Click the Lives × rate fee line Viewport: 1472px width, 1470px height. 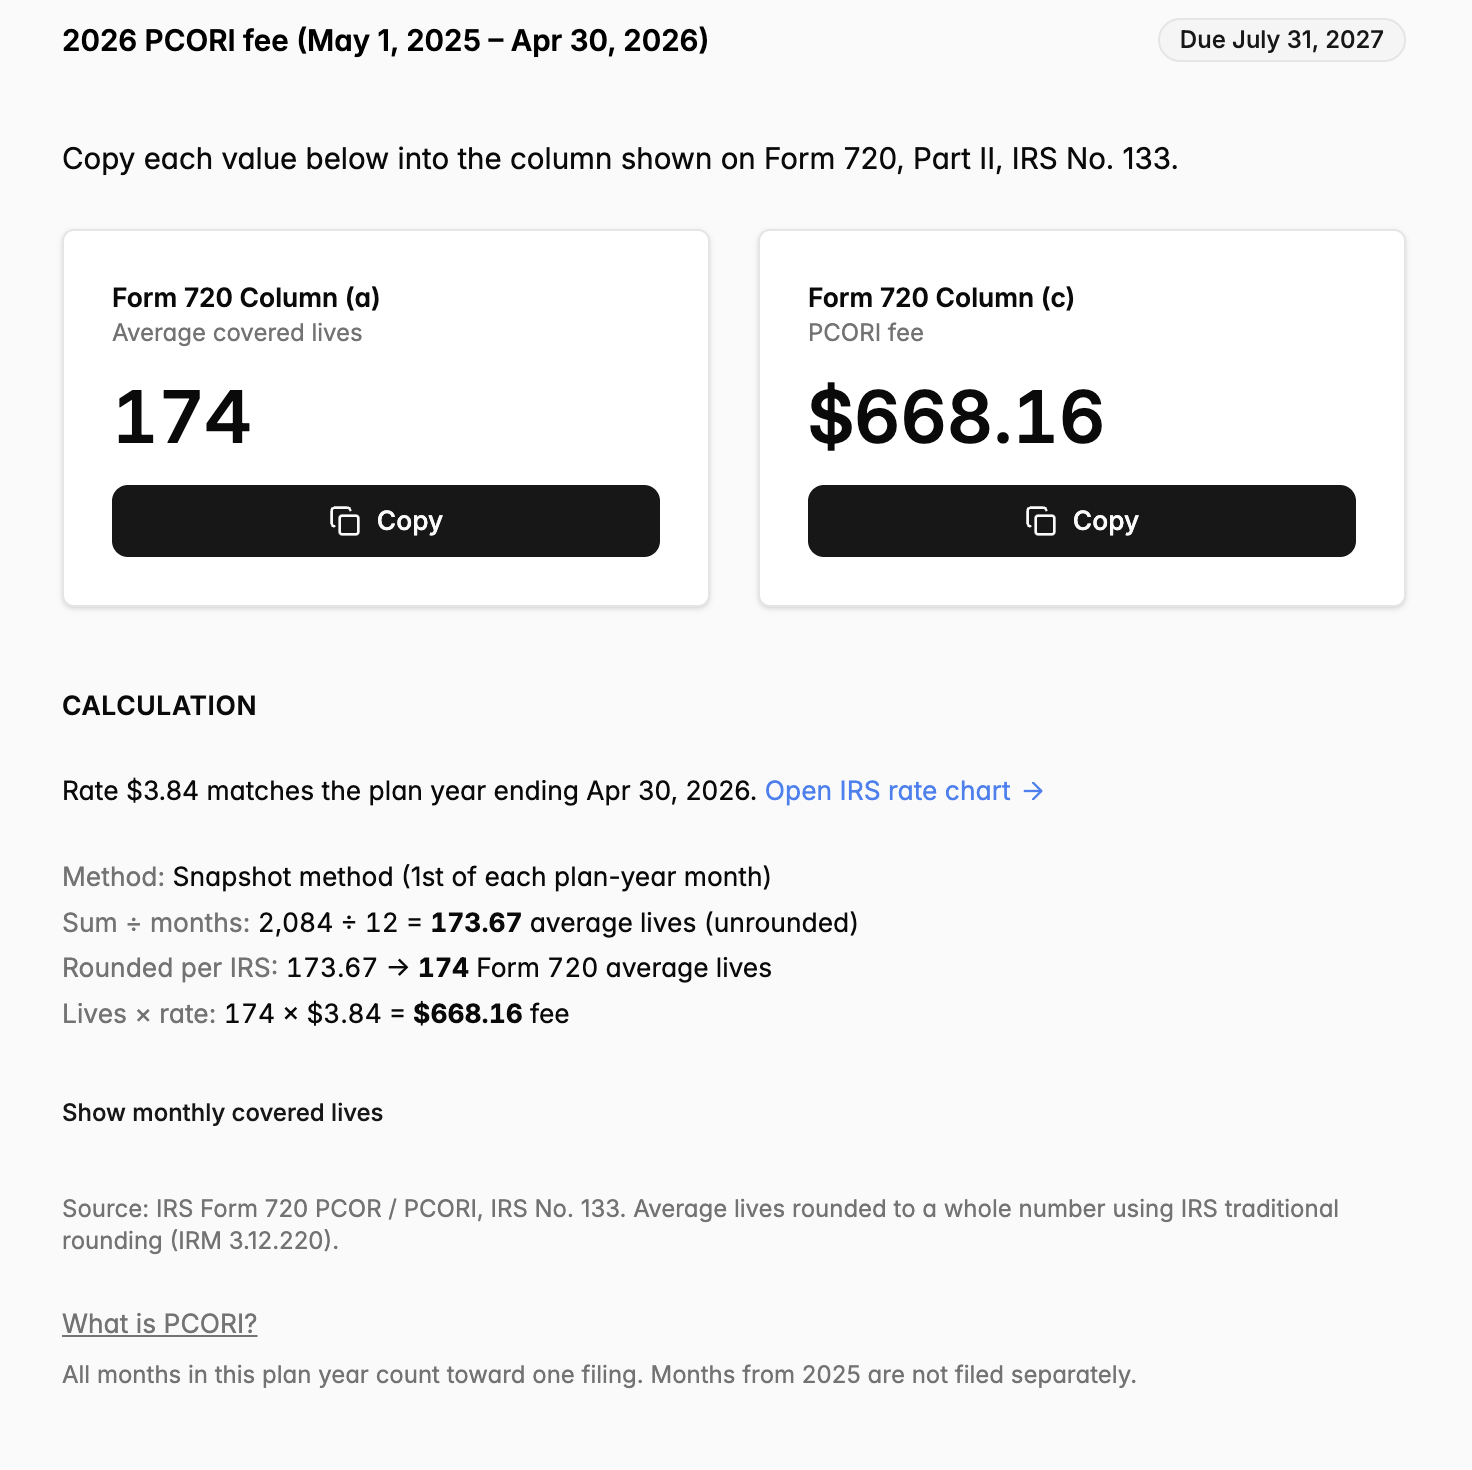[316, 1014]
